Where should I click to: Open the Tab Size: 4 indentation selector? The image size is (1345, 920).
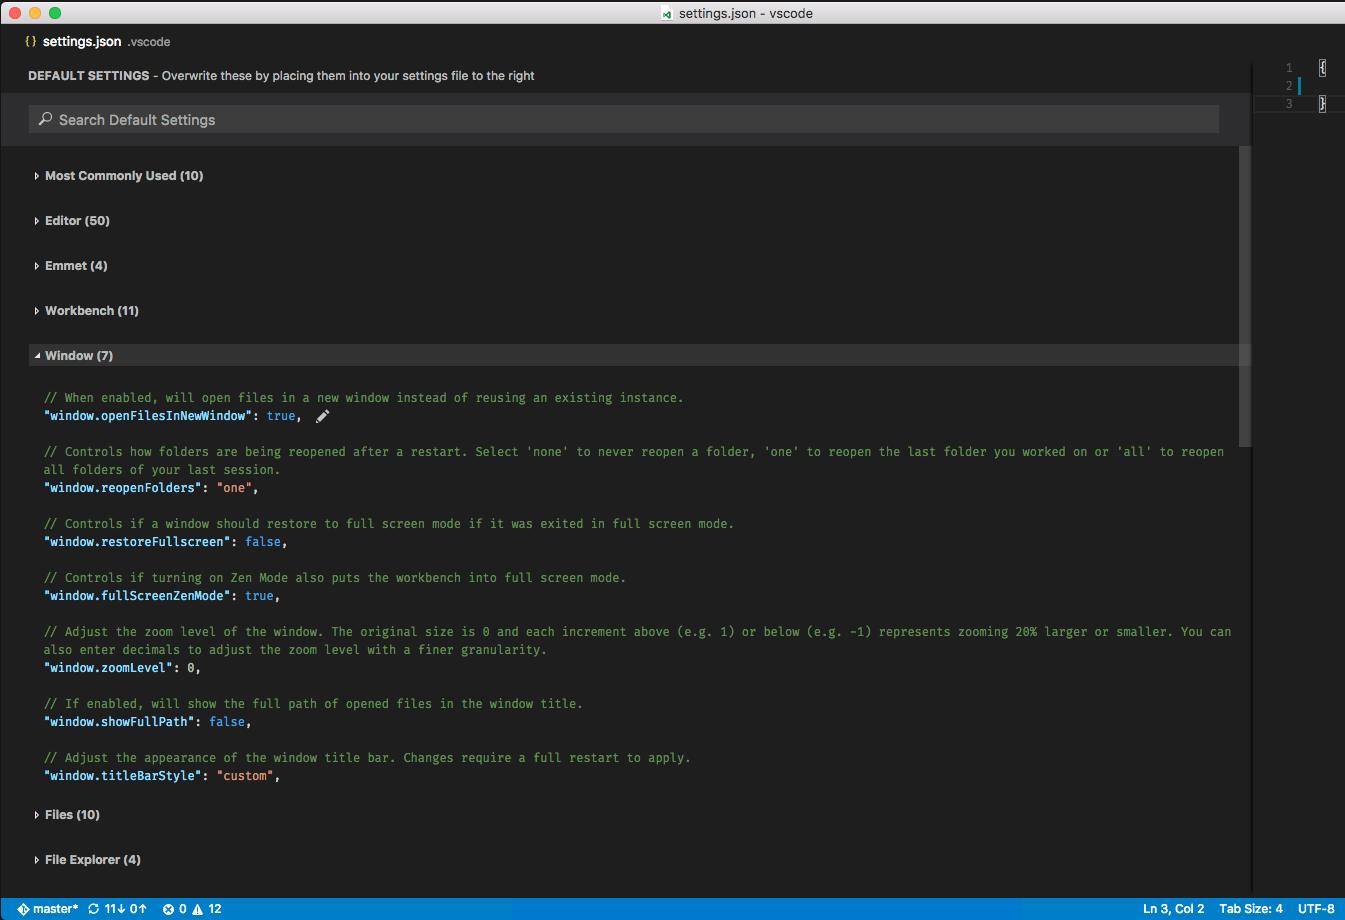pos(1250,909)
